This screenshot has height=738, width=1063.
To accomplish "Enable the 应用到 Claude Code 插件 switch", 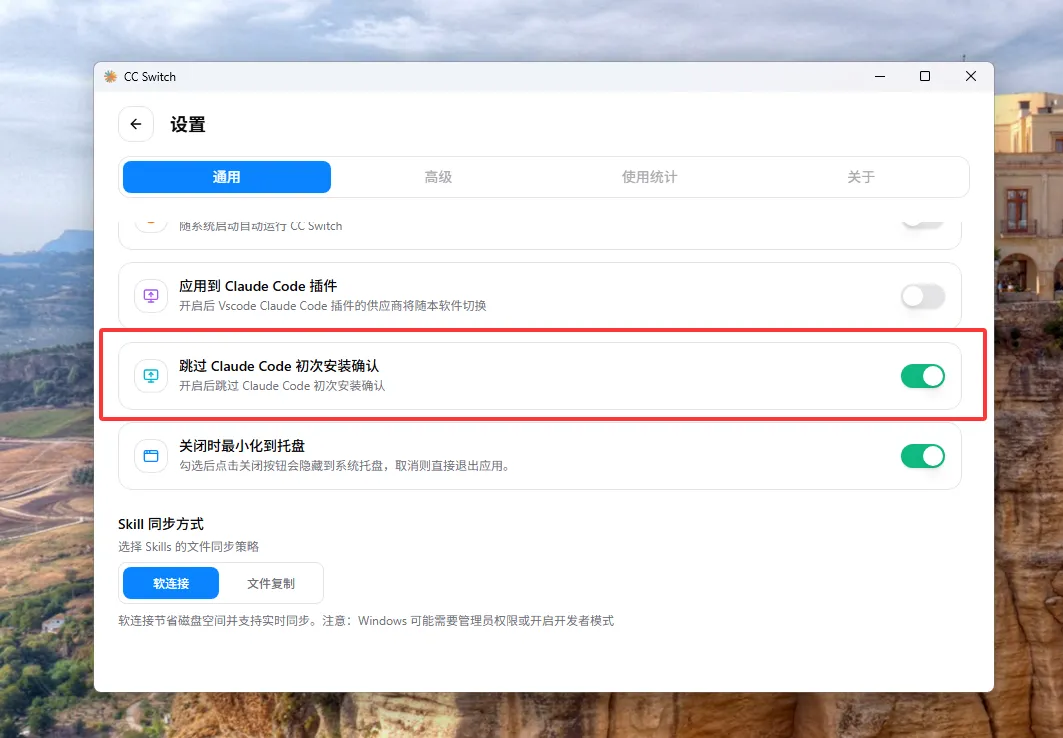I will pyautogui.click(x=922, y=296).
